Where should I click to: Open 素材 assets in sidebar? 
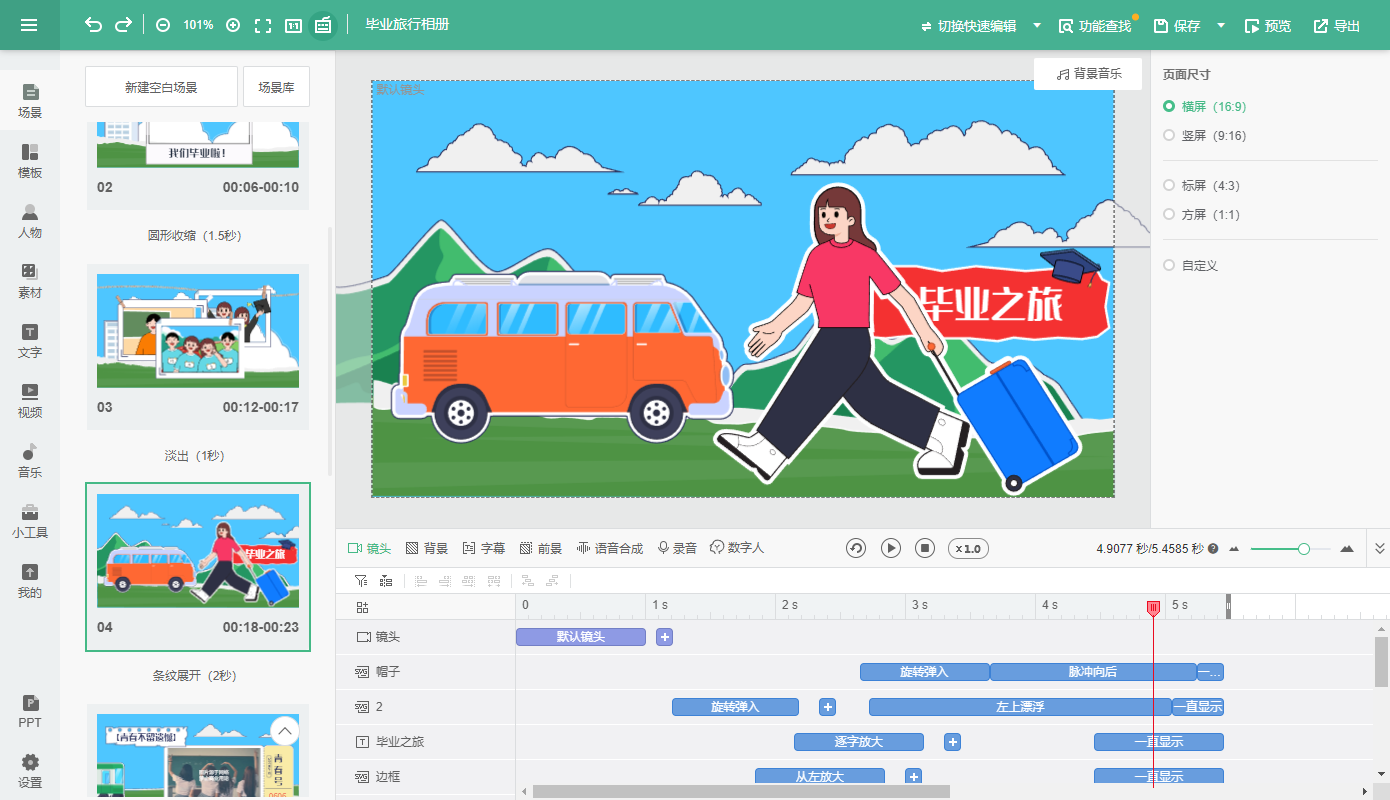(30, 281)
